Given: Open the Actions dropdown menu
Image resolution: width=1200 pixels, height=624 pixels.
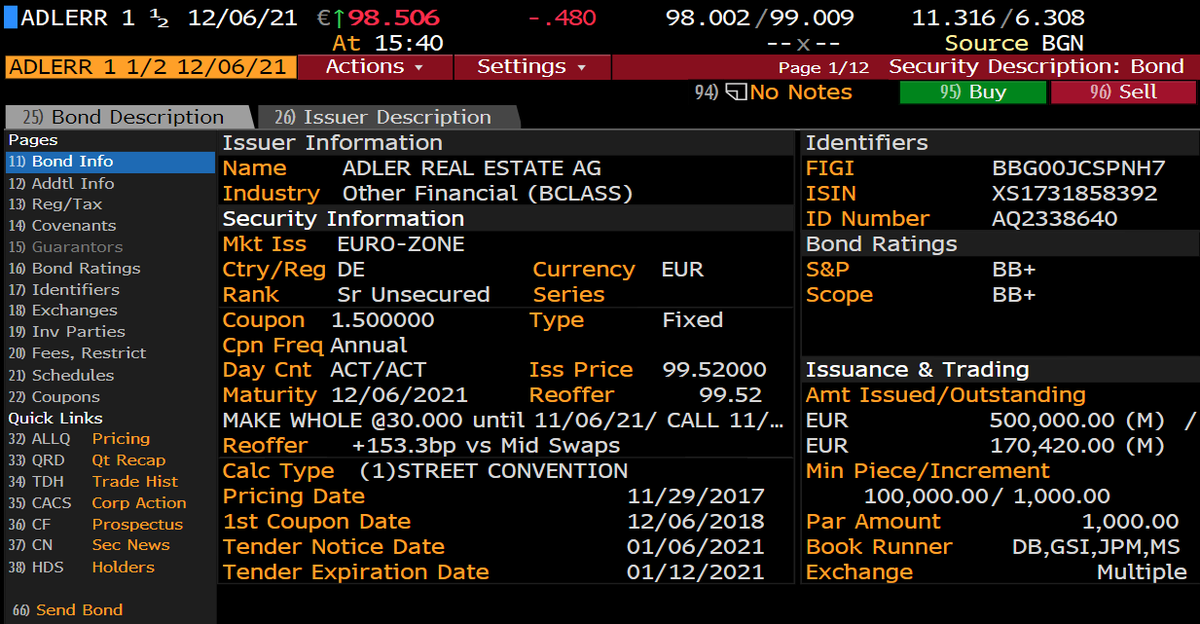Looking at the screenshot, I should click(375, 67).
